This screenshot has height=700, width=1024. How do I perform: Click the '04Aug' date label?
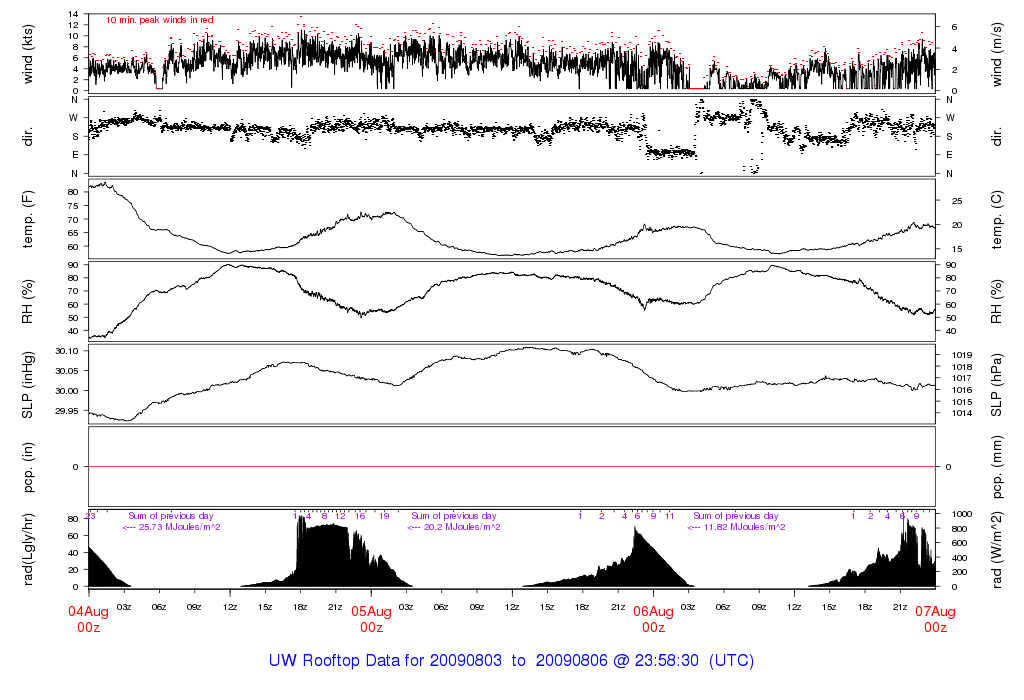click(x=89, y=612)
